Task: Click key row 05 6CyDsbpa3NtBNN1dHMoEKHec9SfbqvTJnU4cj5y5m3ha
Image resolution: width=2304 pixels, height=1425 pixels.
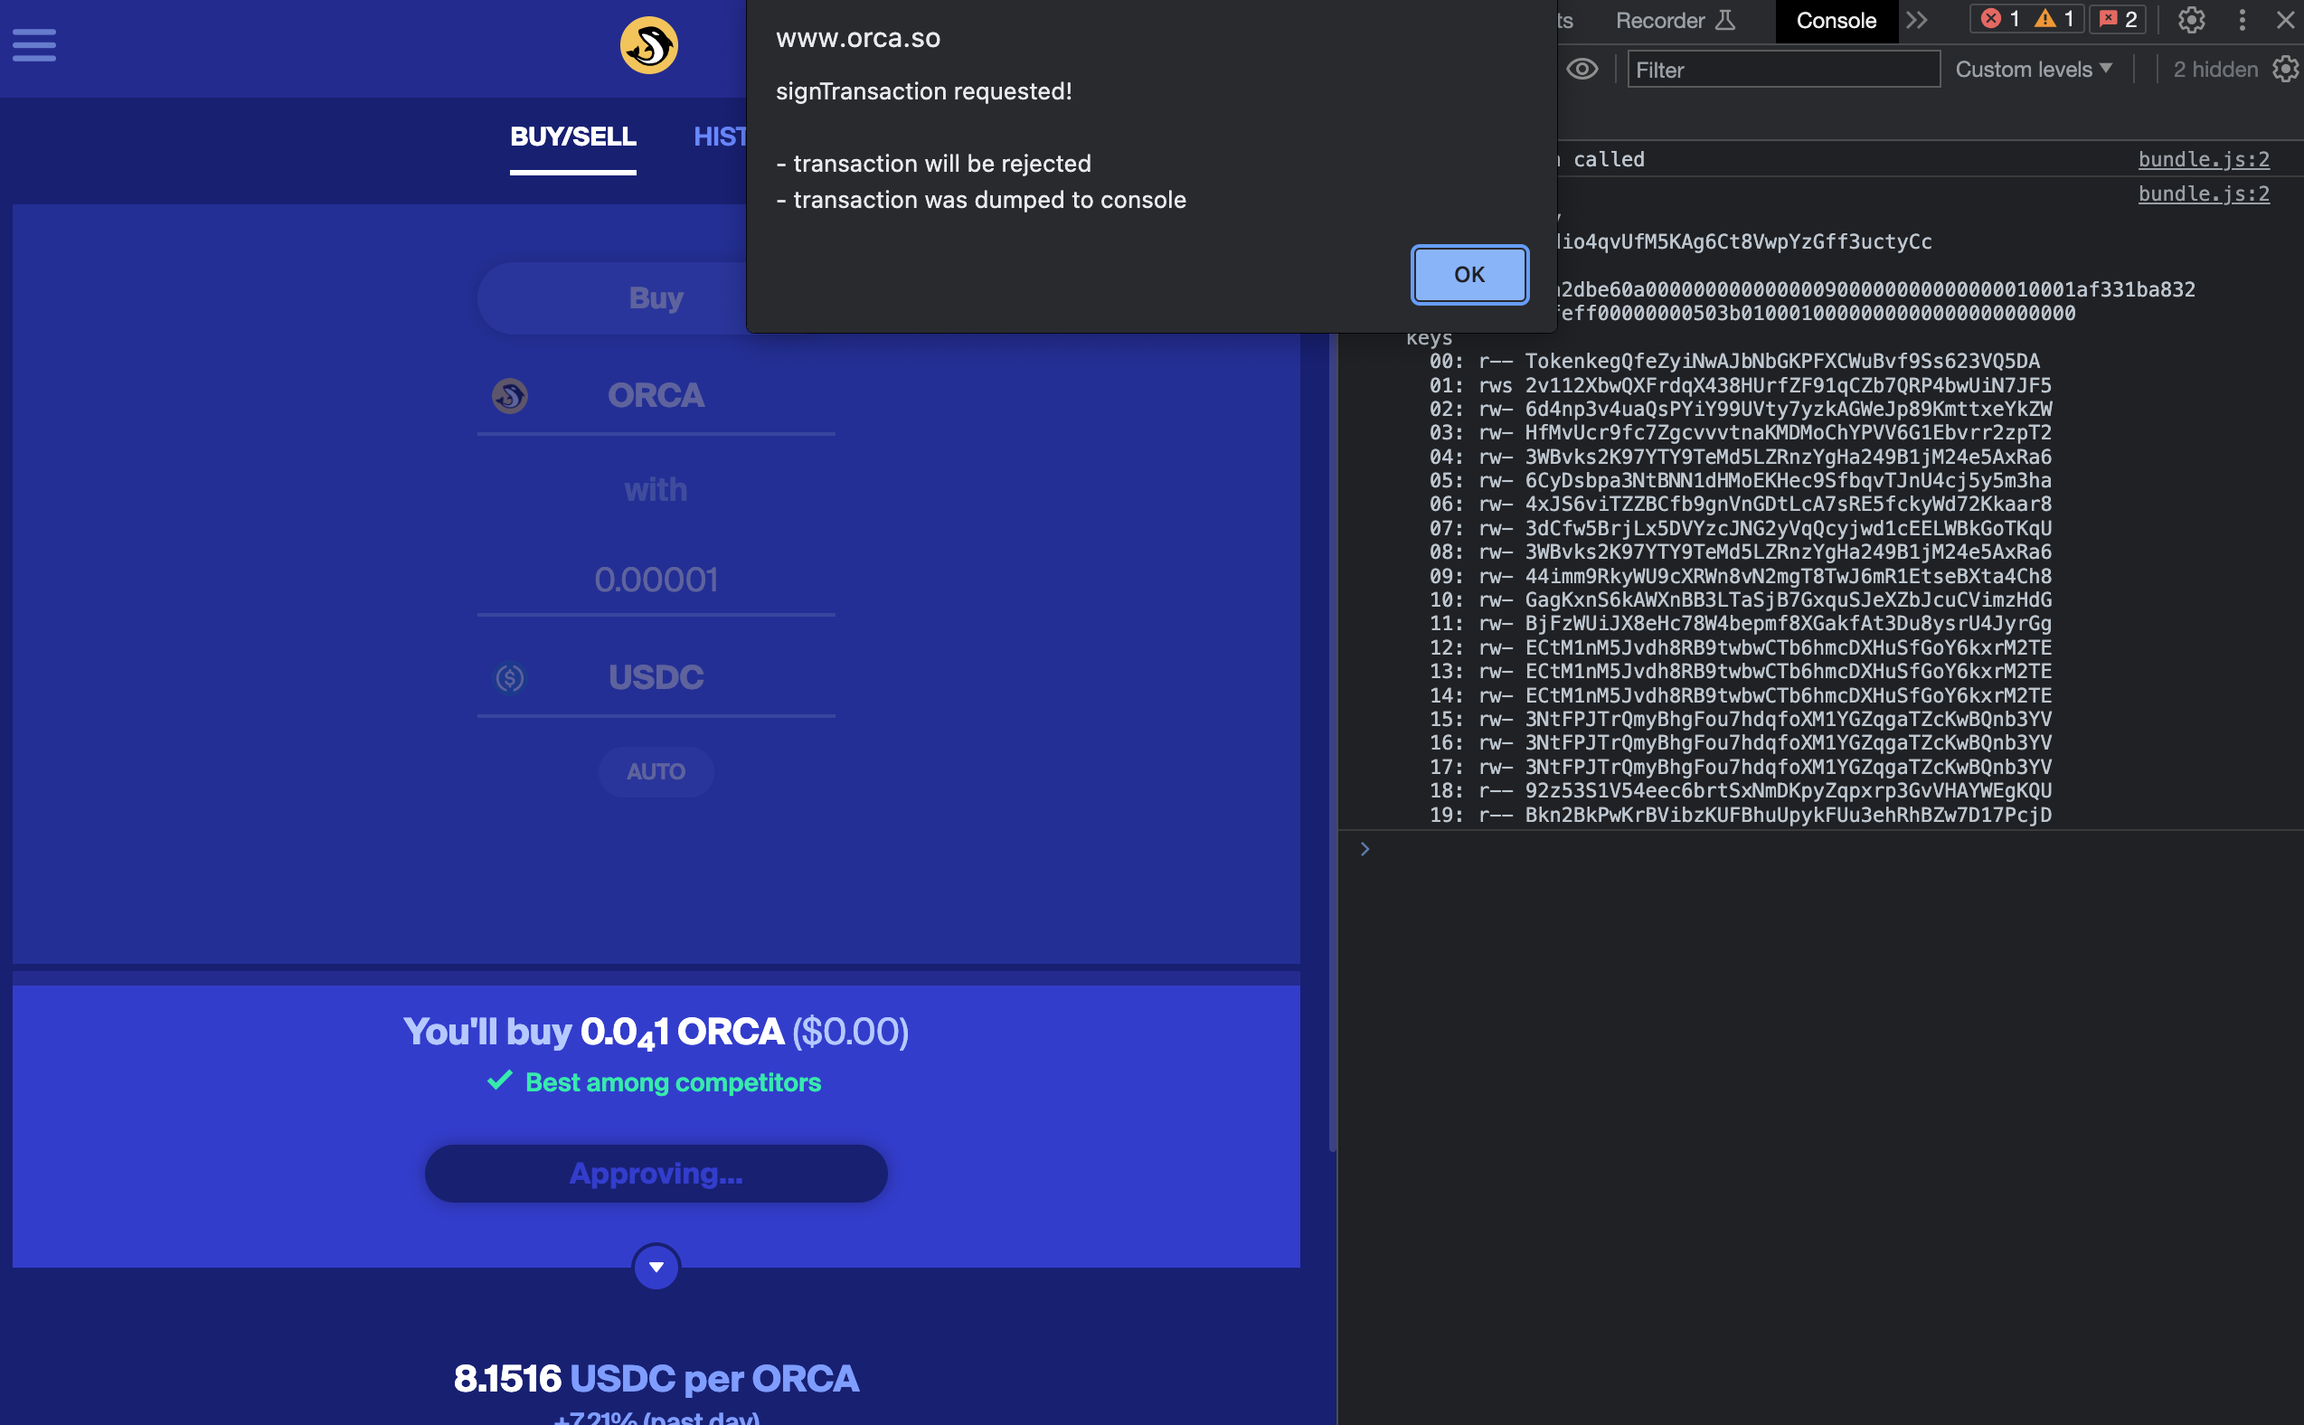Action: click(1739, 480)
